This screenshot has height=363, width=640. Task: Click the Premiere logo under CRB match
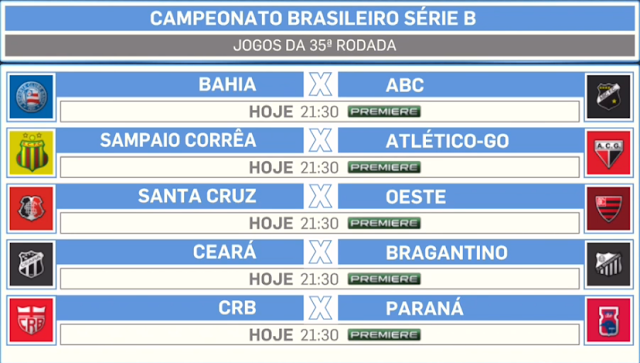tap(384, 335)
